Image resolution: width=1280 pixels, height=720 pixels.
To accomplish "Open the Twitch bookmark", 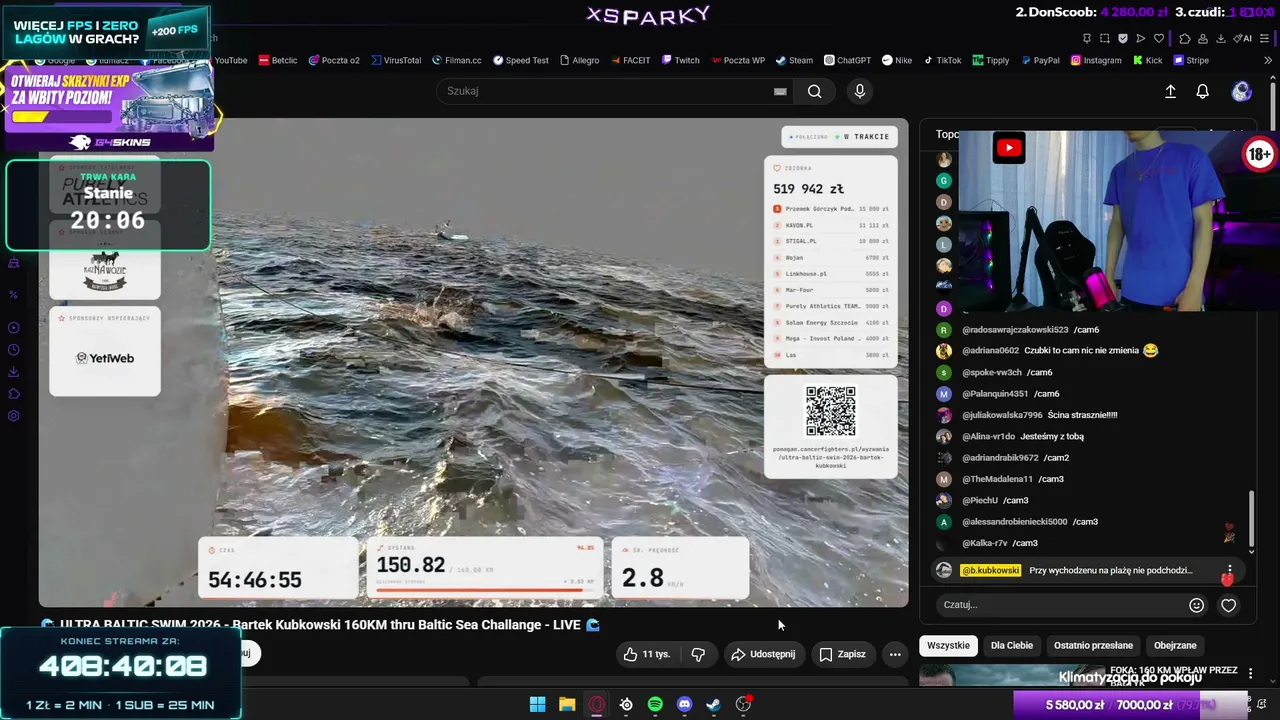I will point(680,60).
